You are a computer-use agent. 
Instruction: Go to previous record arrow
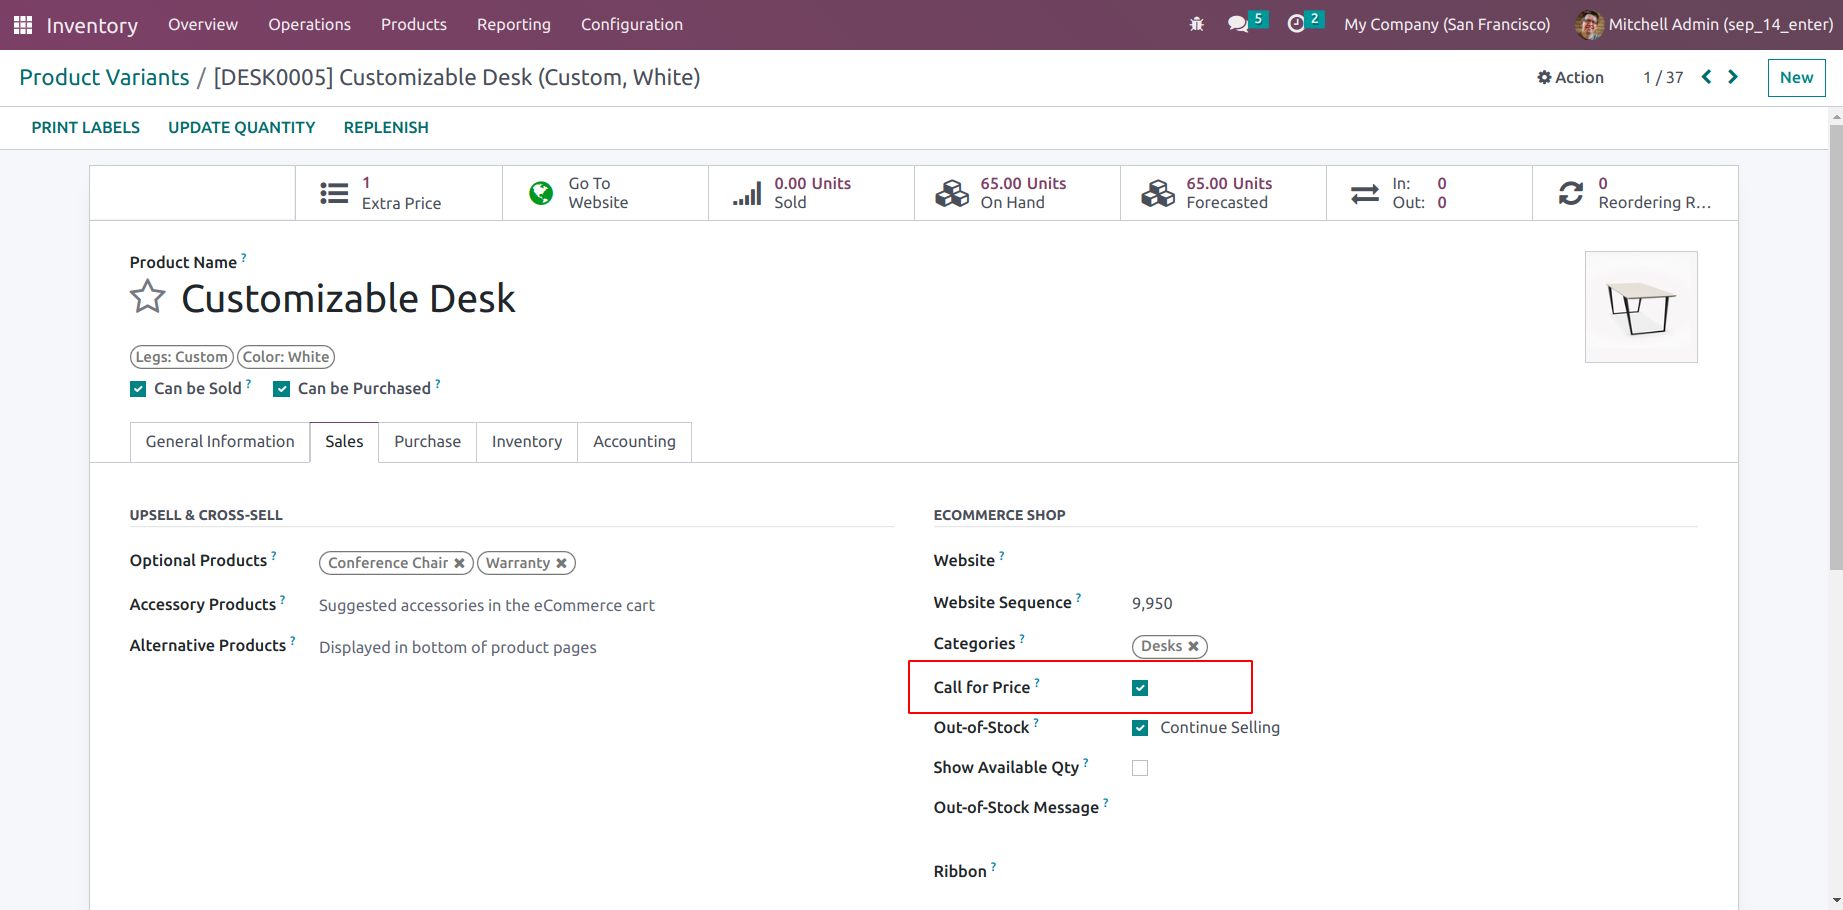[x=1707, y=77]
